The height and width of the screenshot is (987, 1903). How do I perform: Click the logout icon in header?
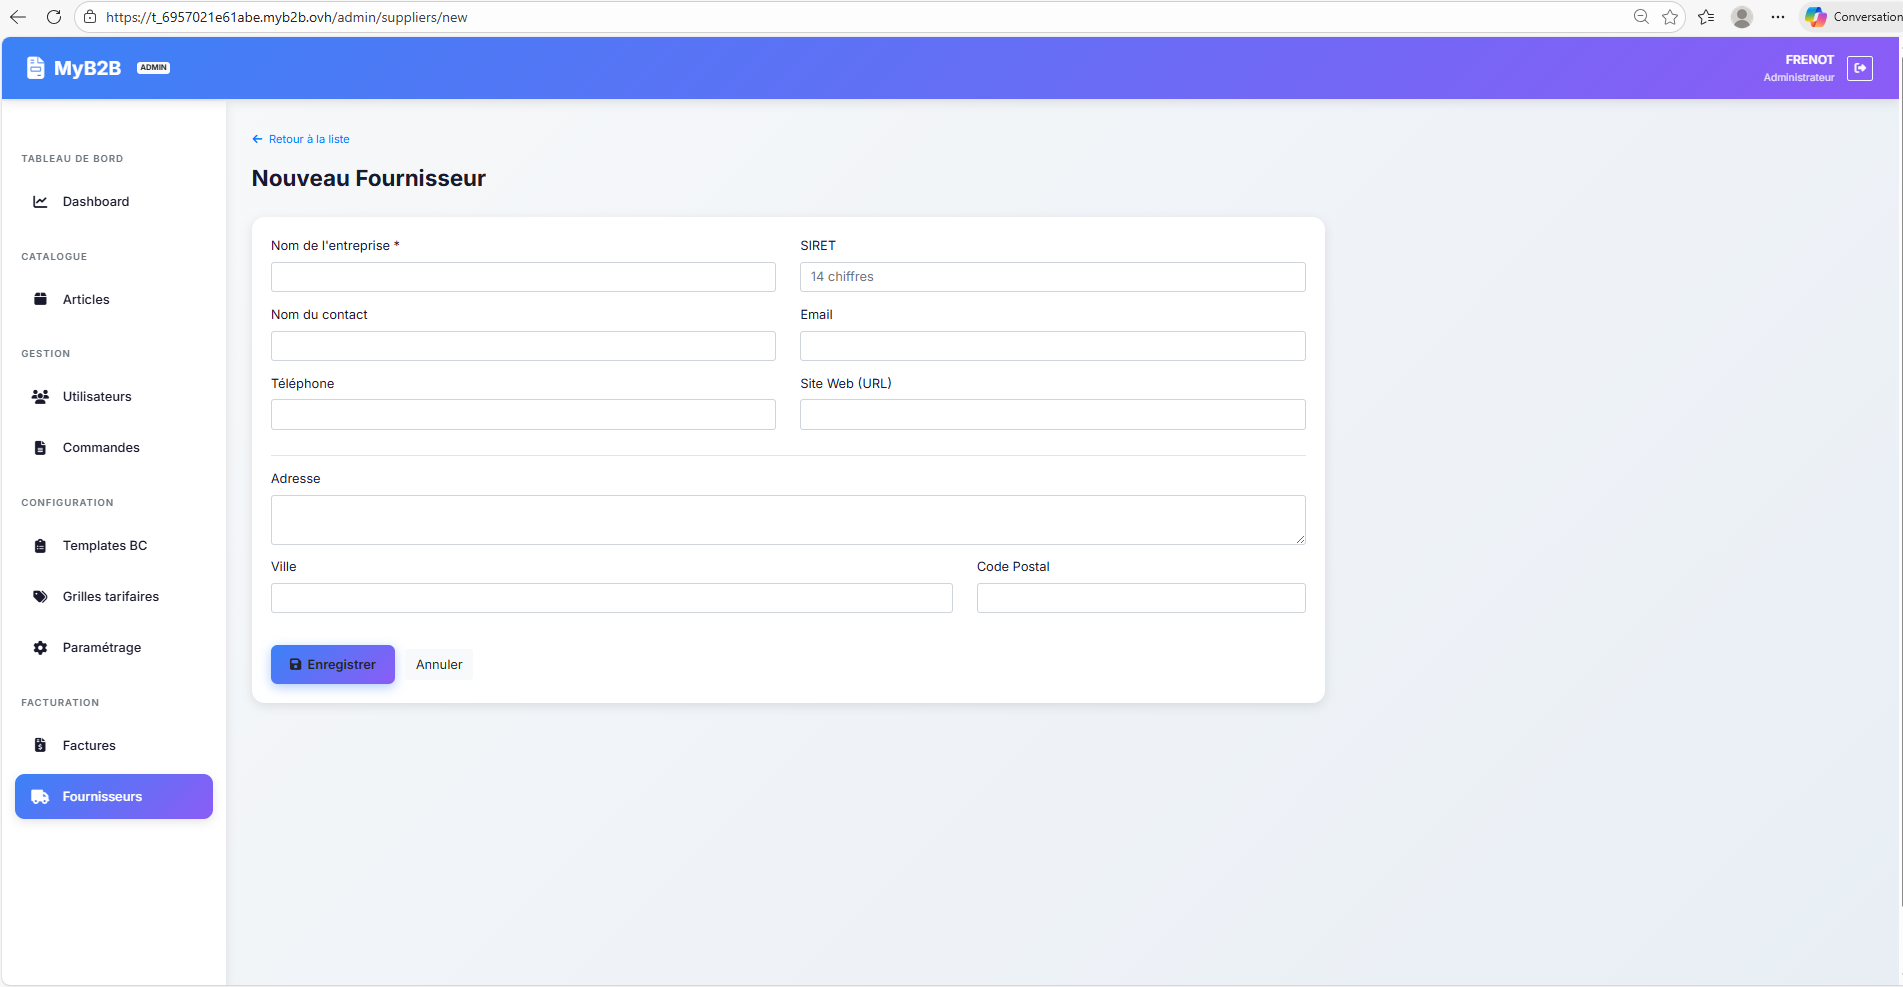1859,68
